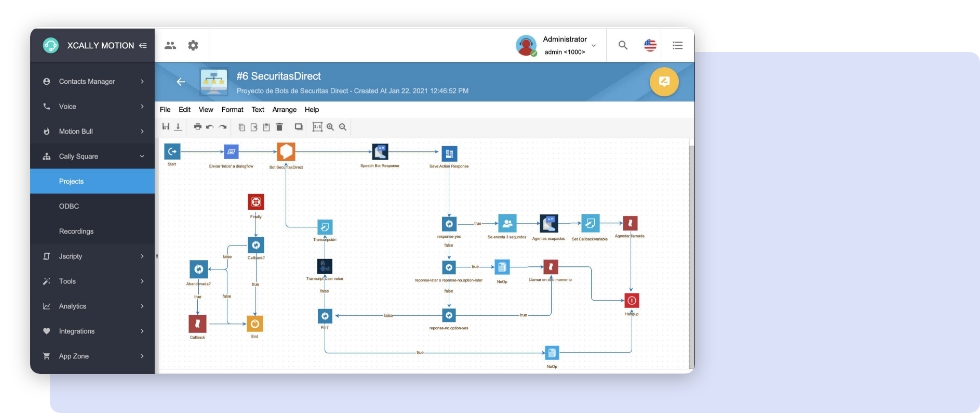Viewport: 980px width, 413px height.
Task: Select Projects in the sidebar
Action: pos(92,181)
